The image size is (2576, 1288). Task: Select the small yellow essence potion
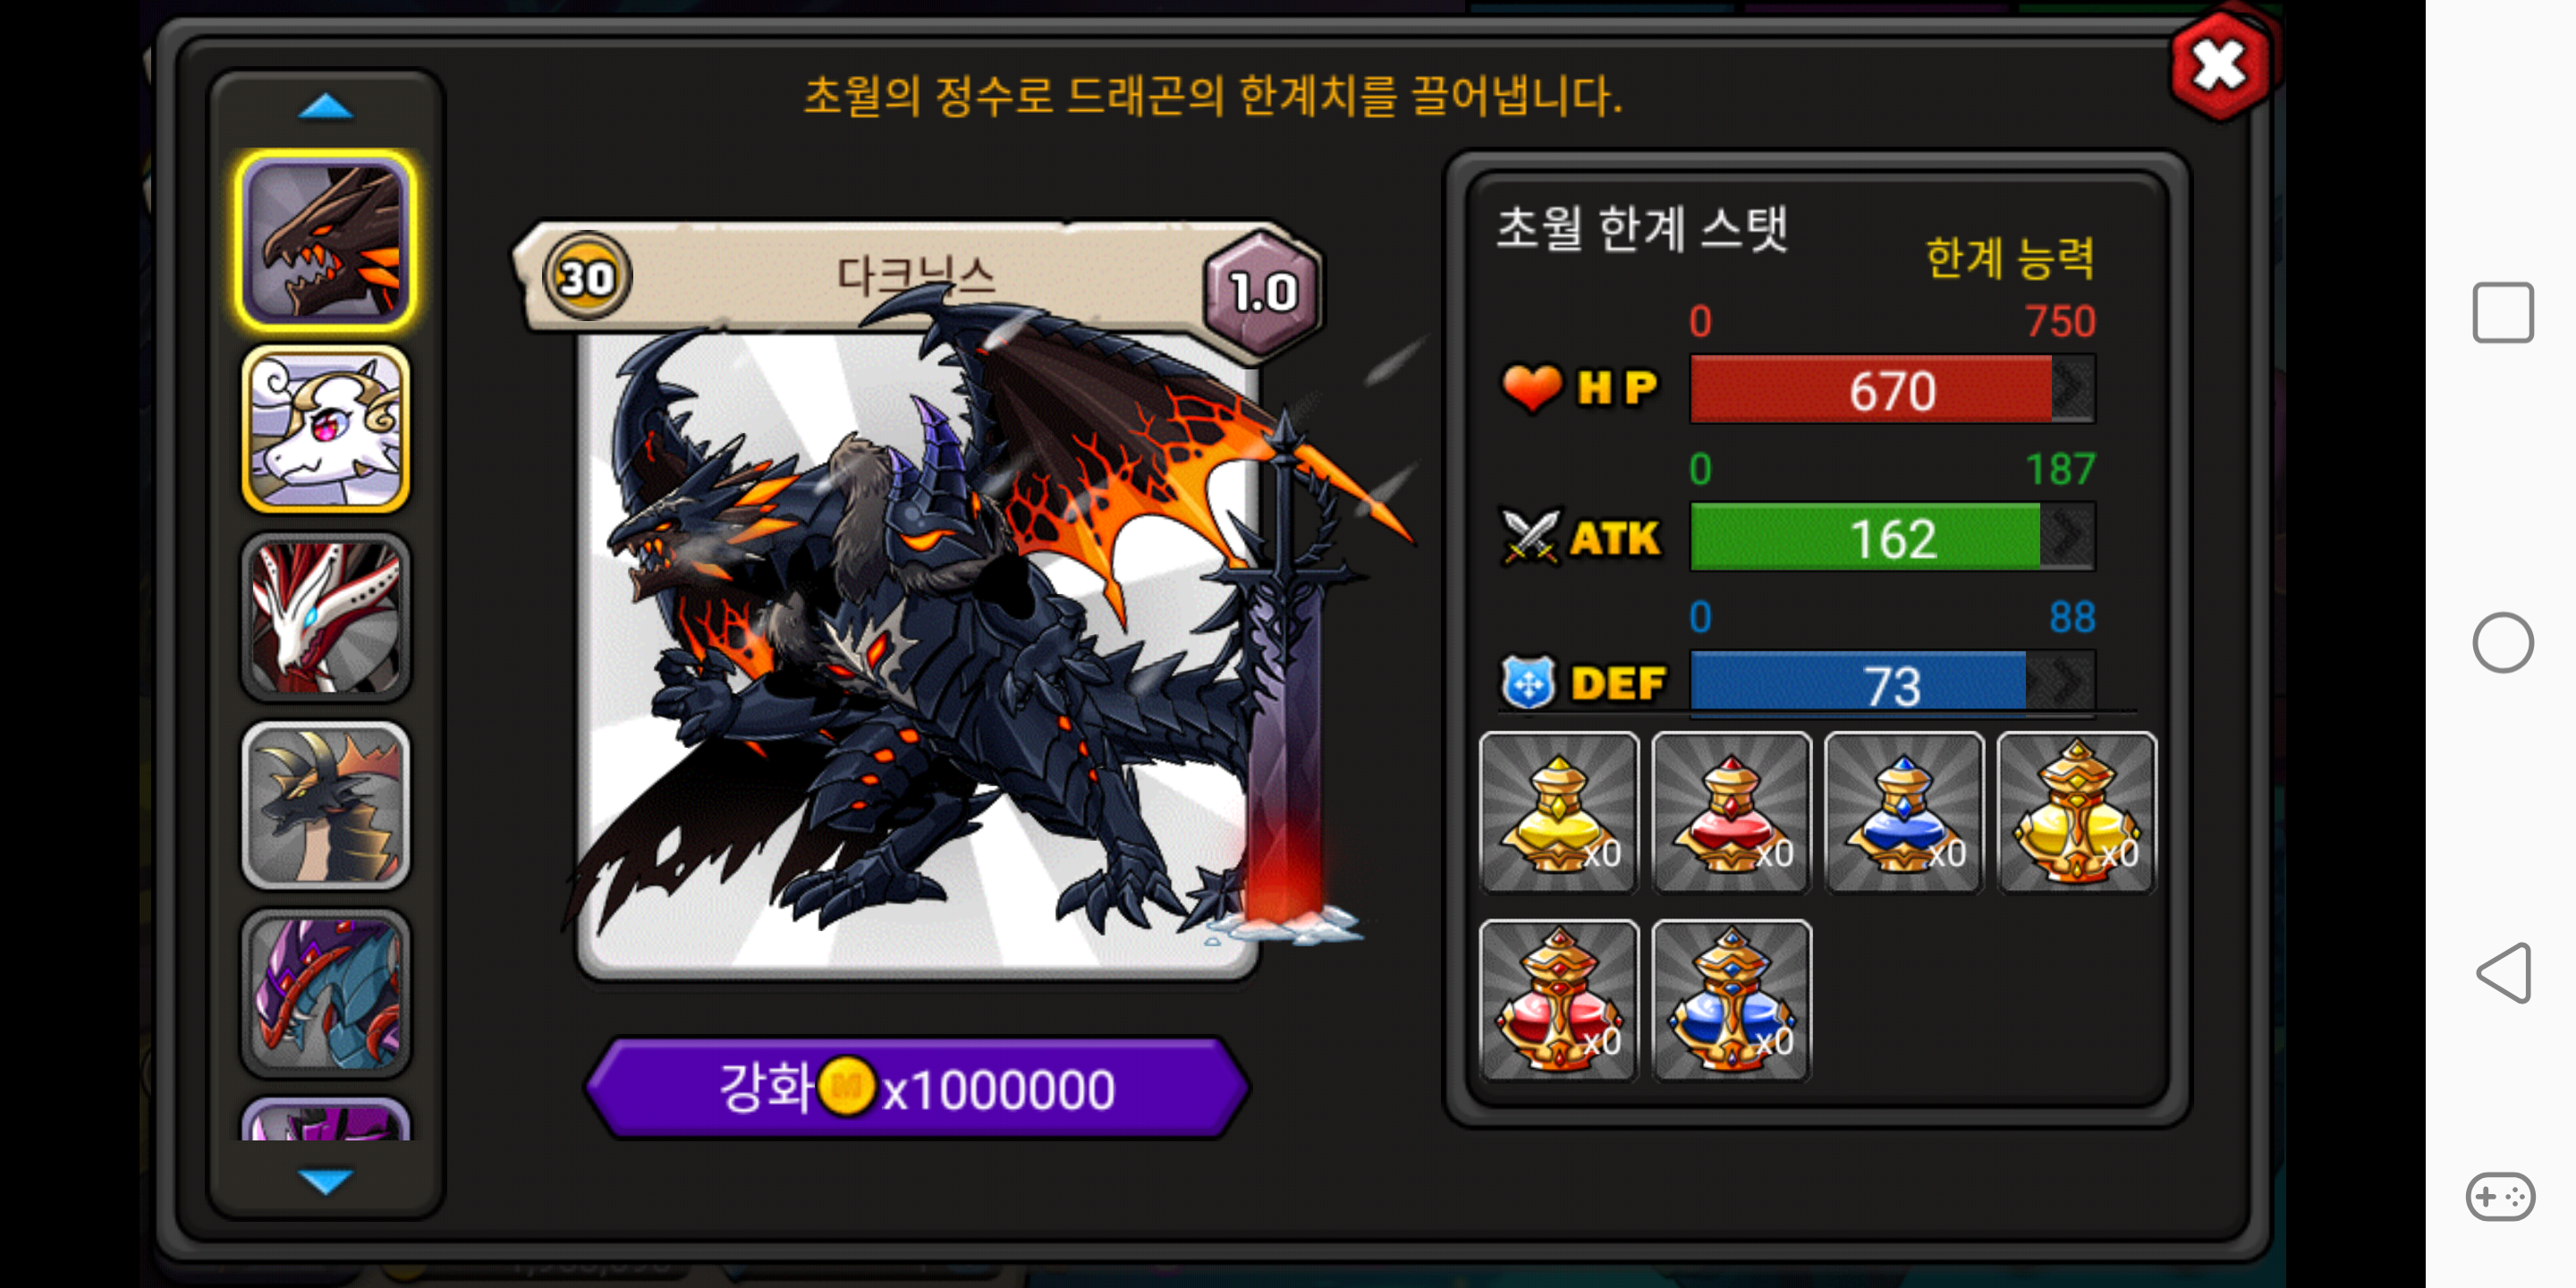[1558, 812]
